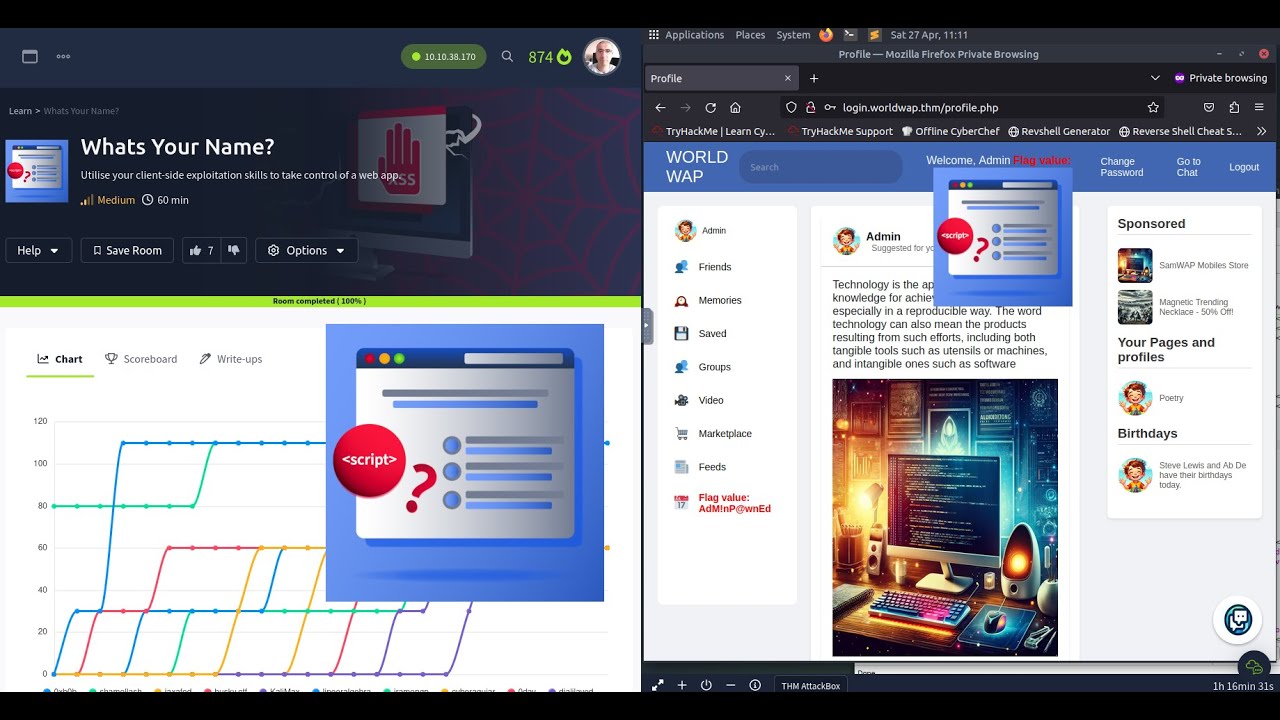1280x720 pixels.
Task: Expand the Options dropdown
Action: pyautogui.click(x=306, y=250)
